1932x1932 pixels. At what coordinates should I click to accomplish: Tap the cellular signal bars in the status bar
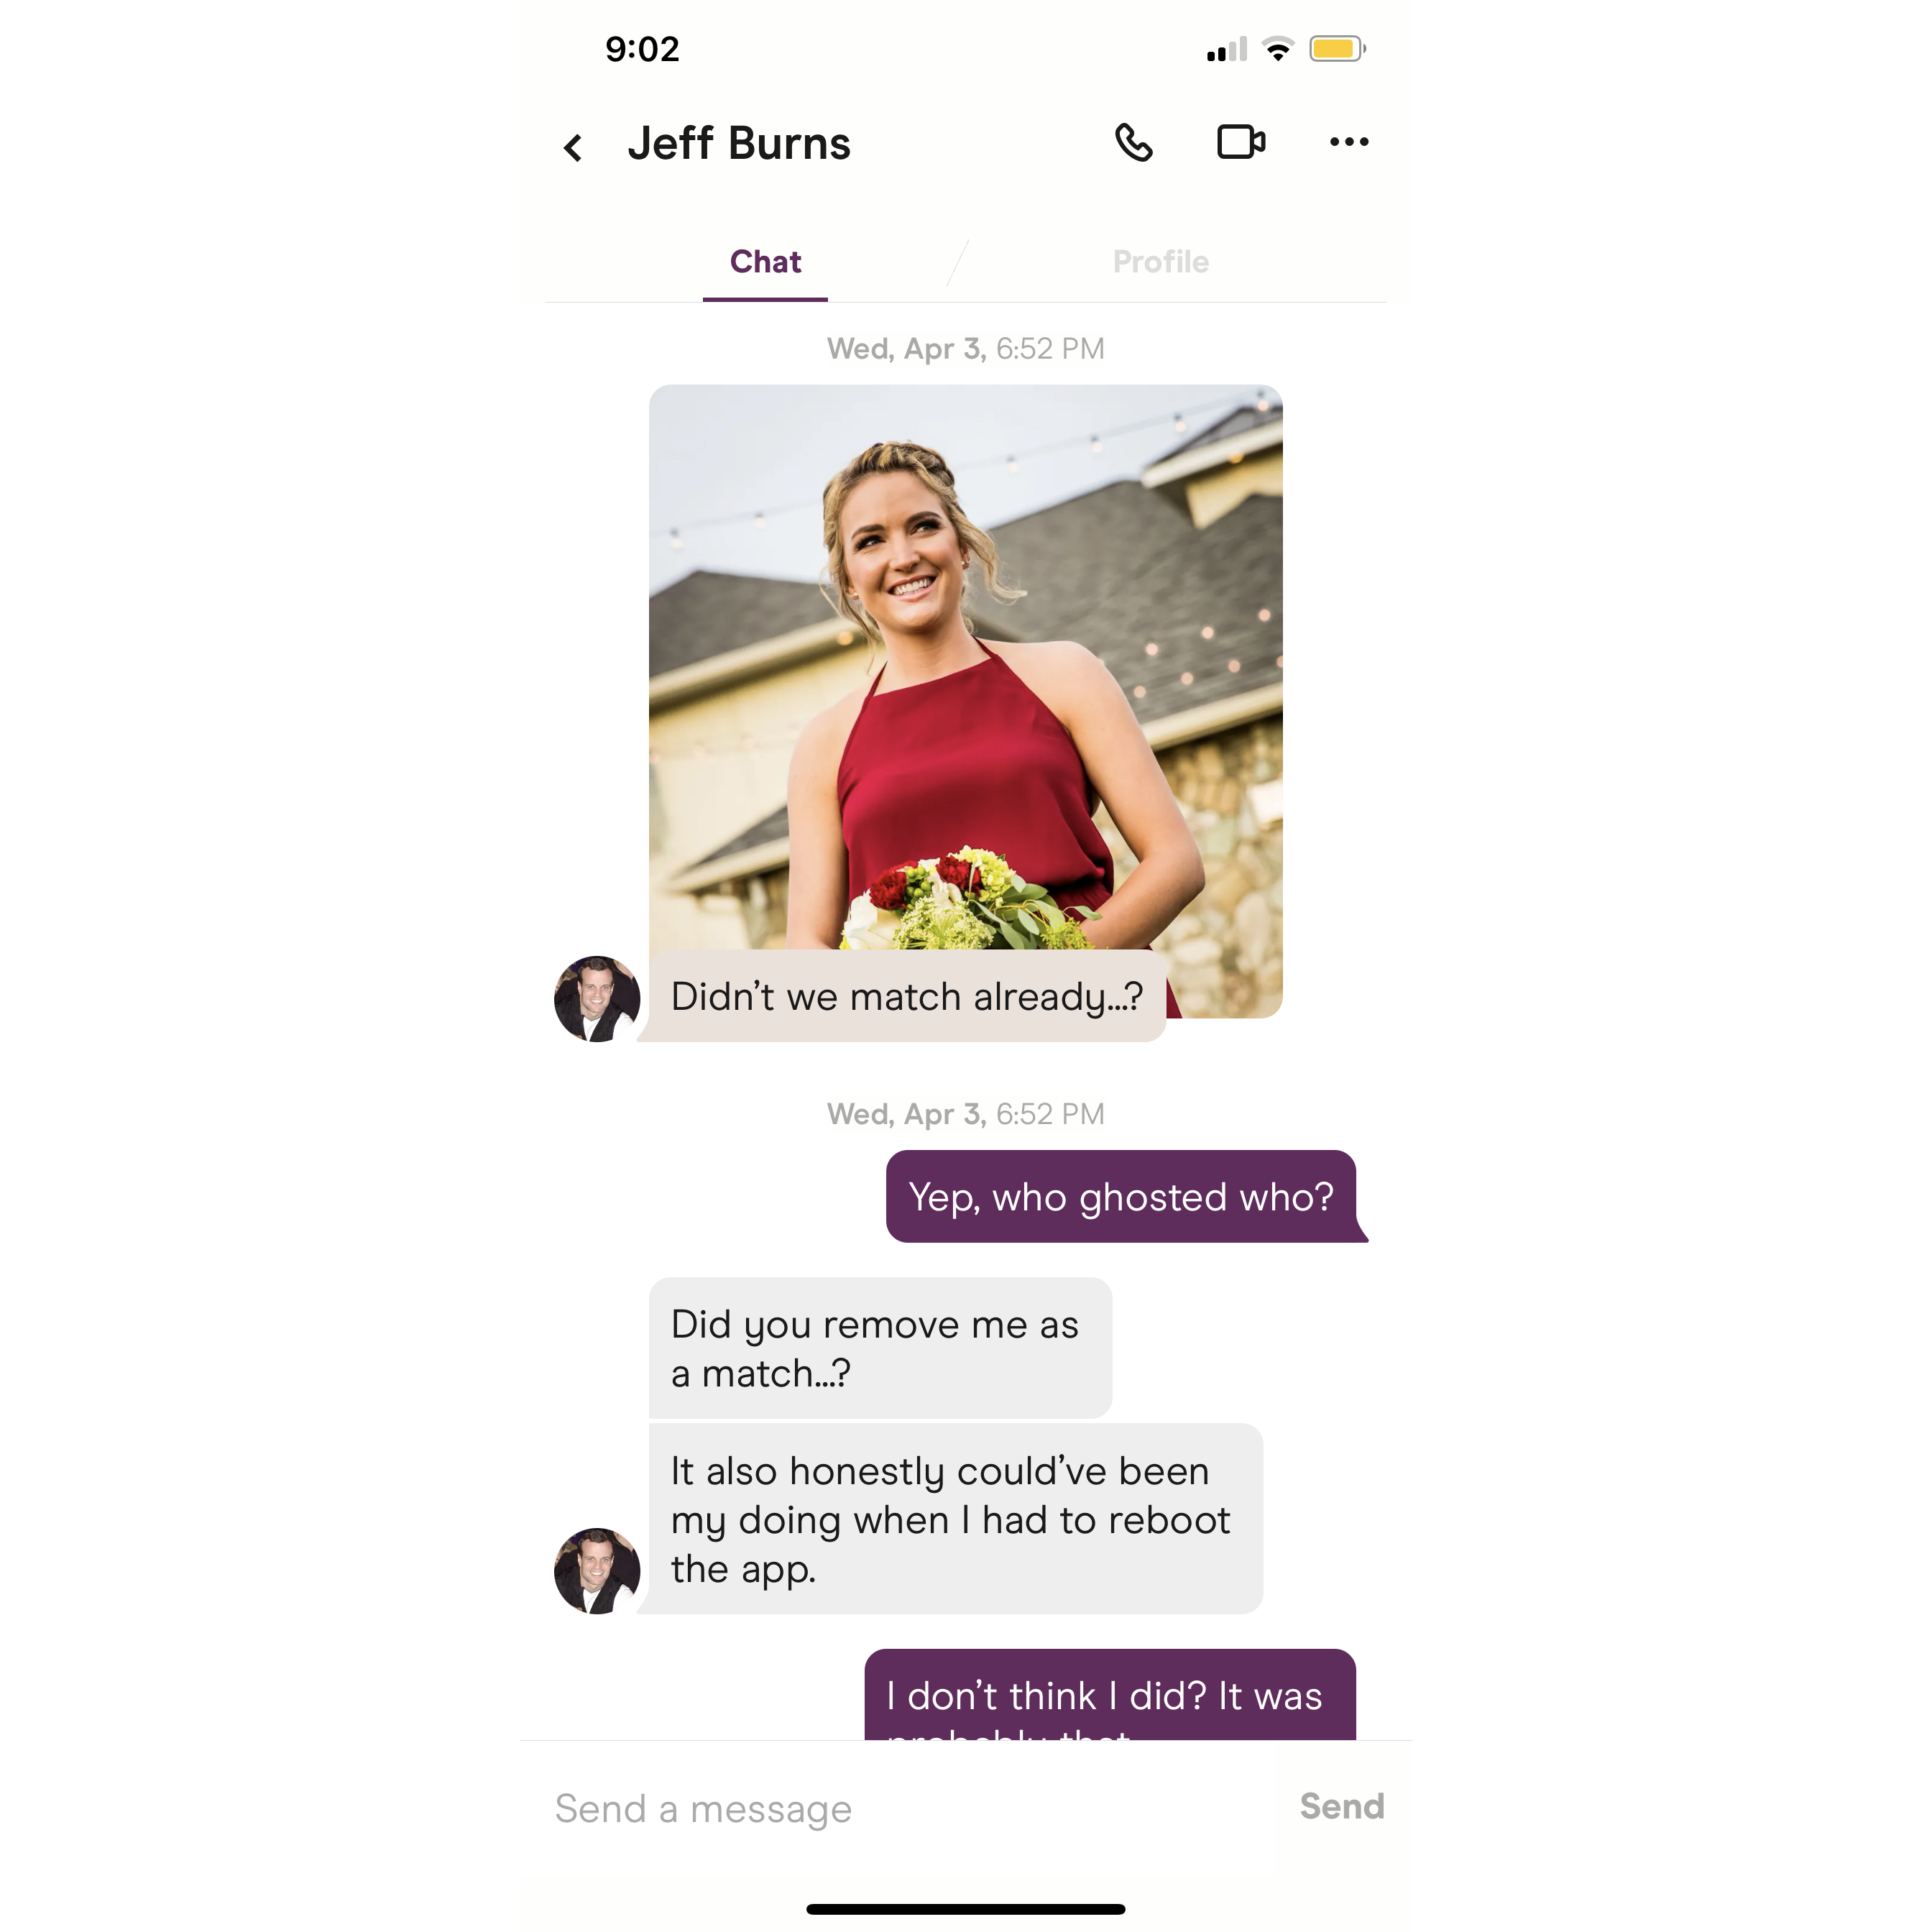[1226, 49]
